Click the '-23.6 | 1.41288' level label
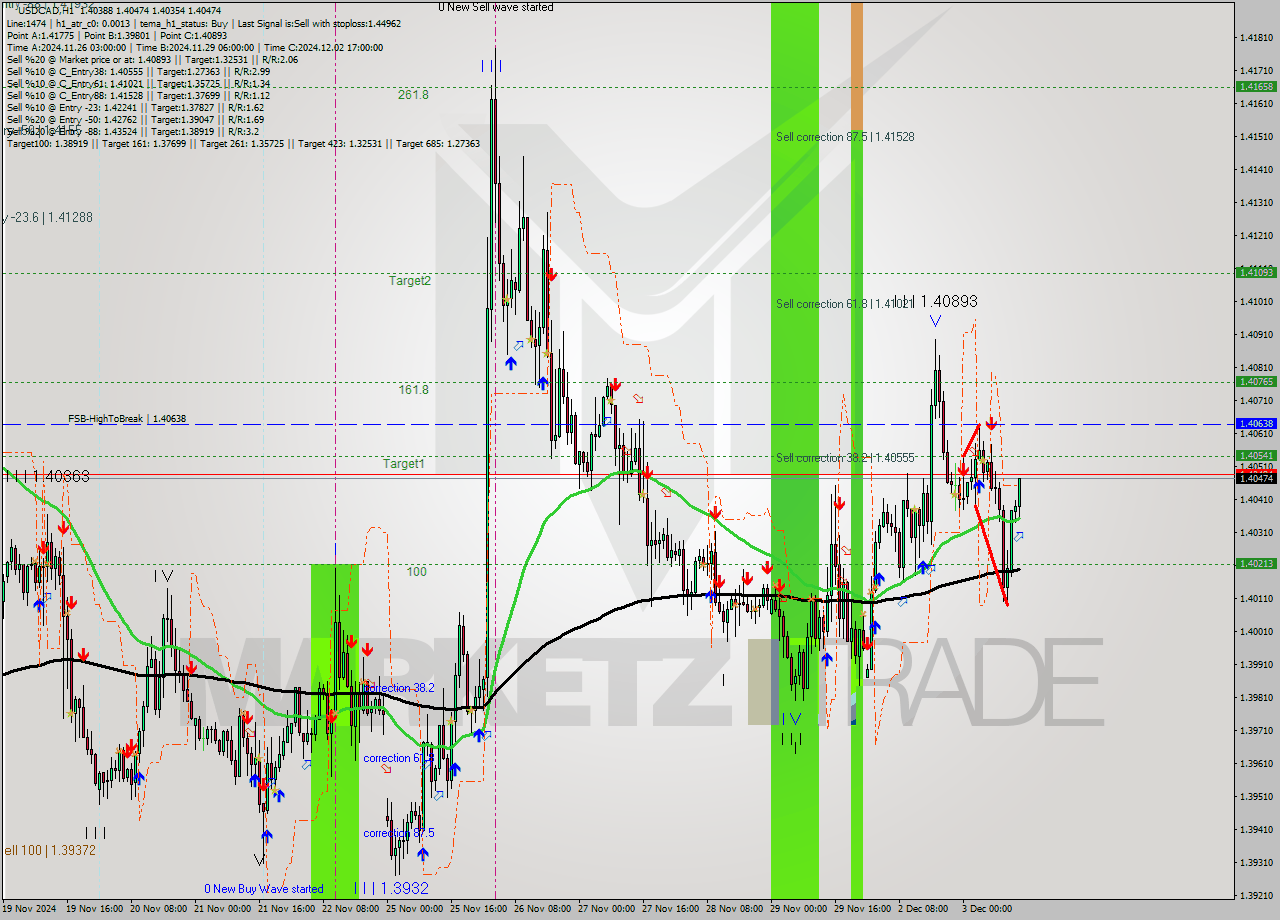The image size is (1280, 920). click(48, 217)
